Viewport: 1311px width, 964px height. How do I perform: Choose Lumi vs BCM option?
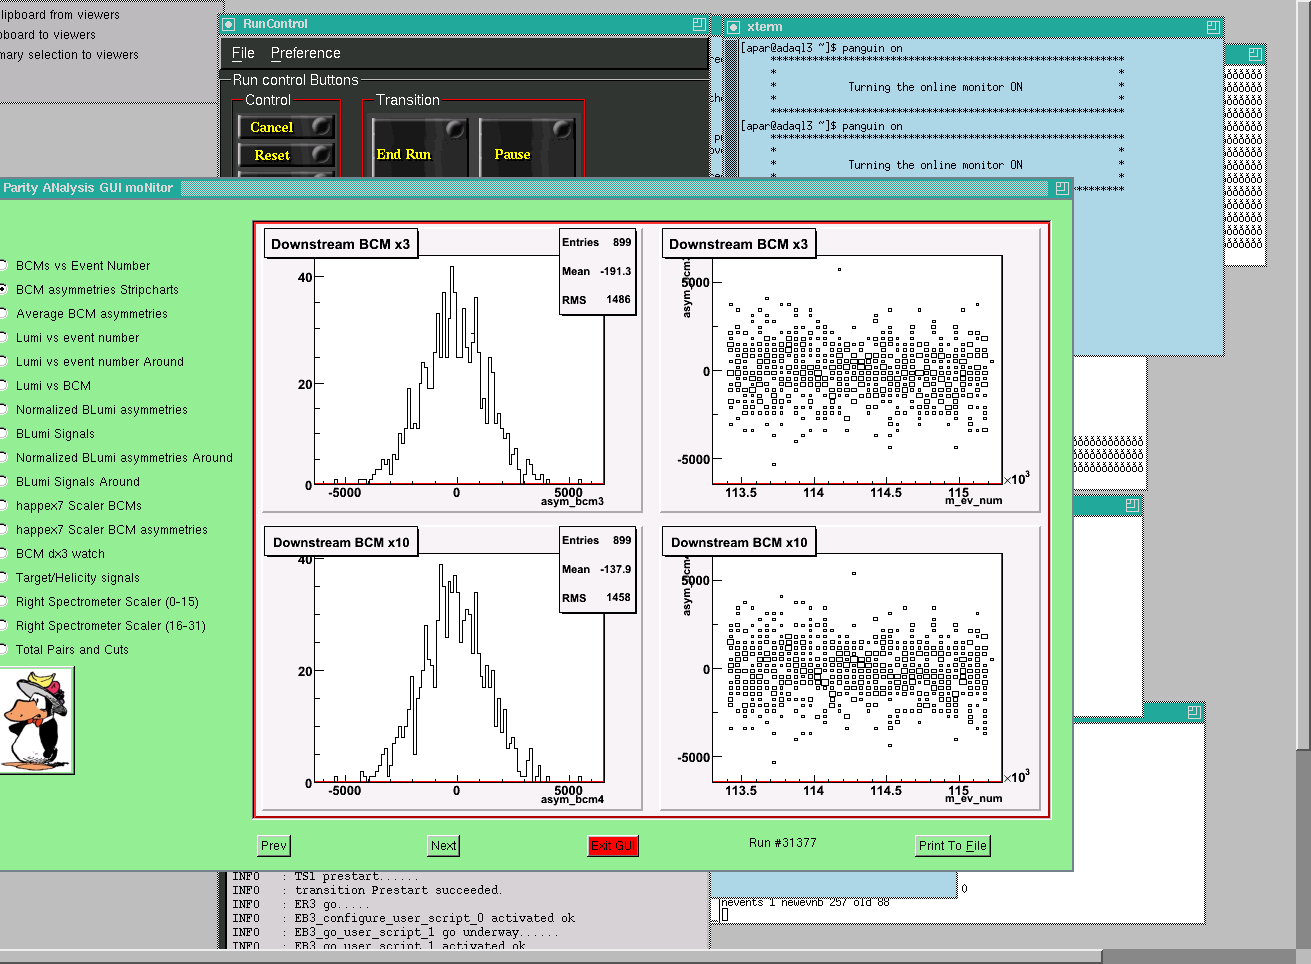click(46, 386)
